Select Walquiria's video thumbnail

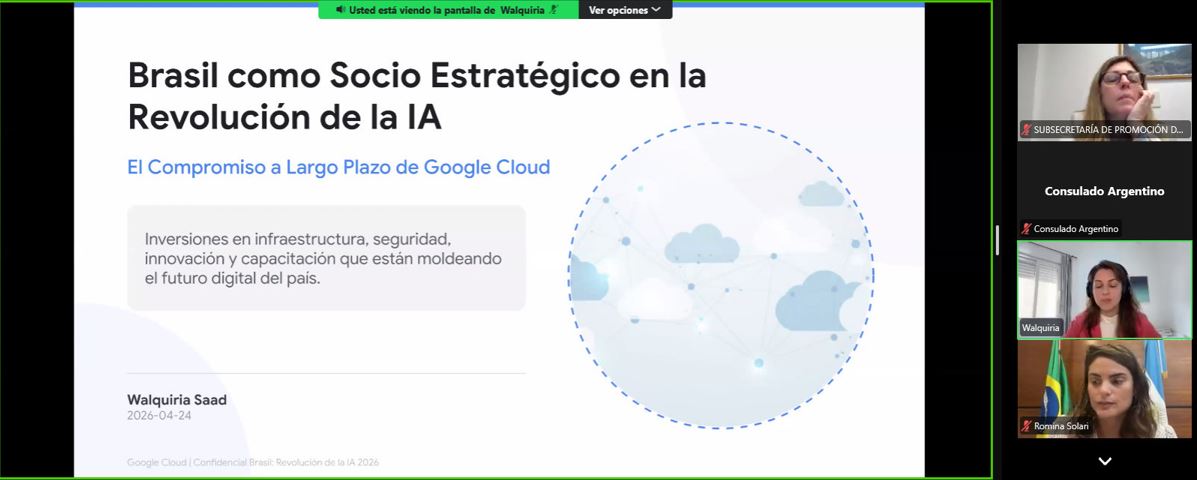[x=1104, y=289]
